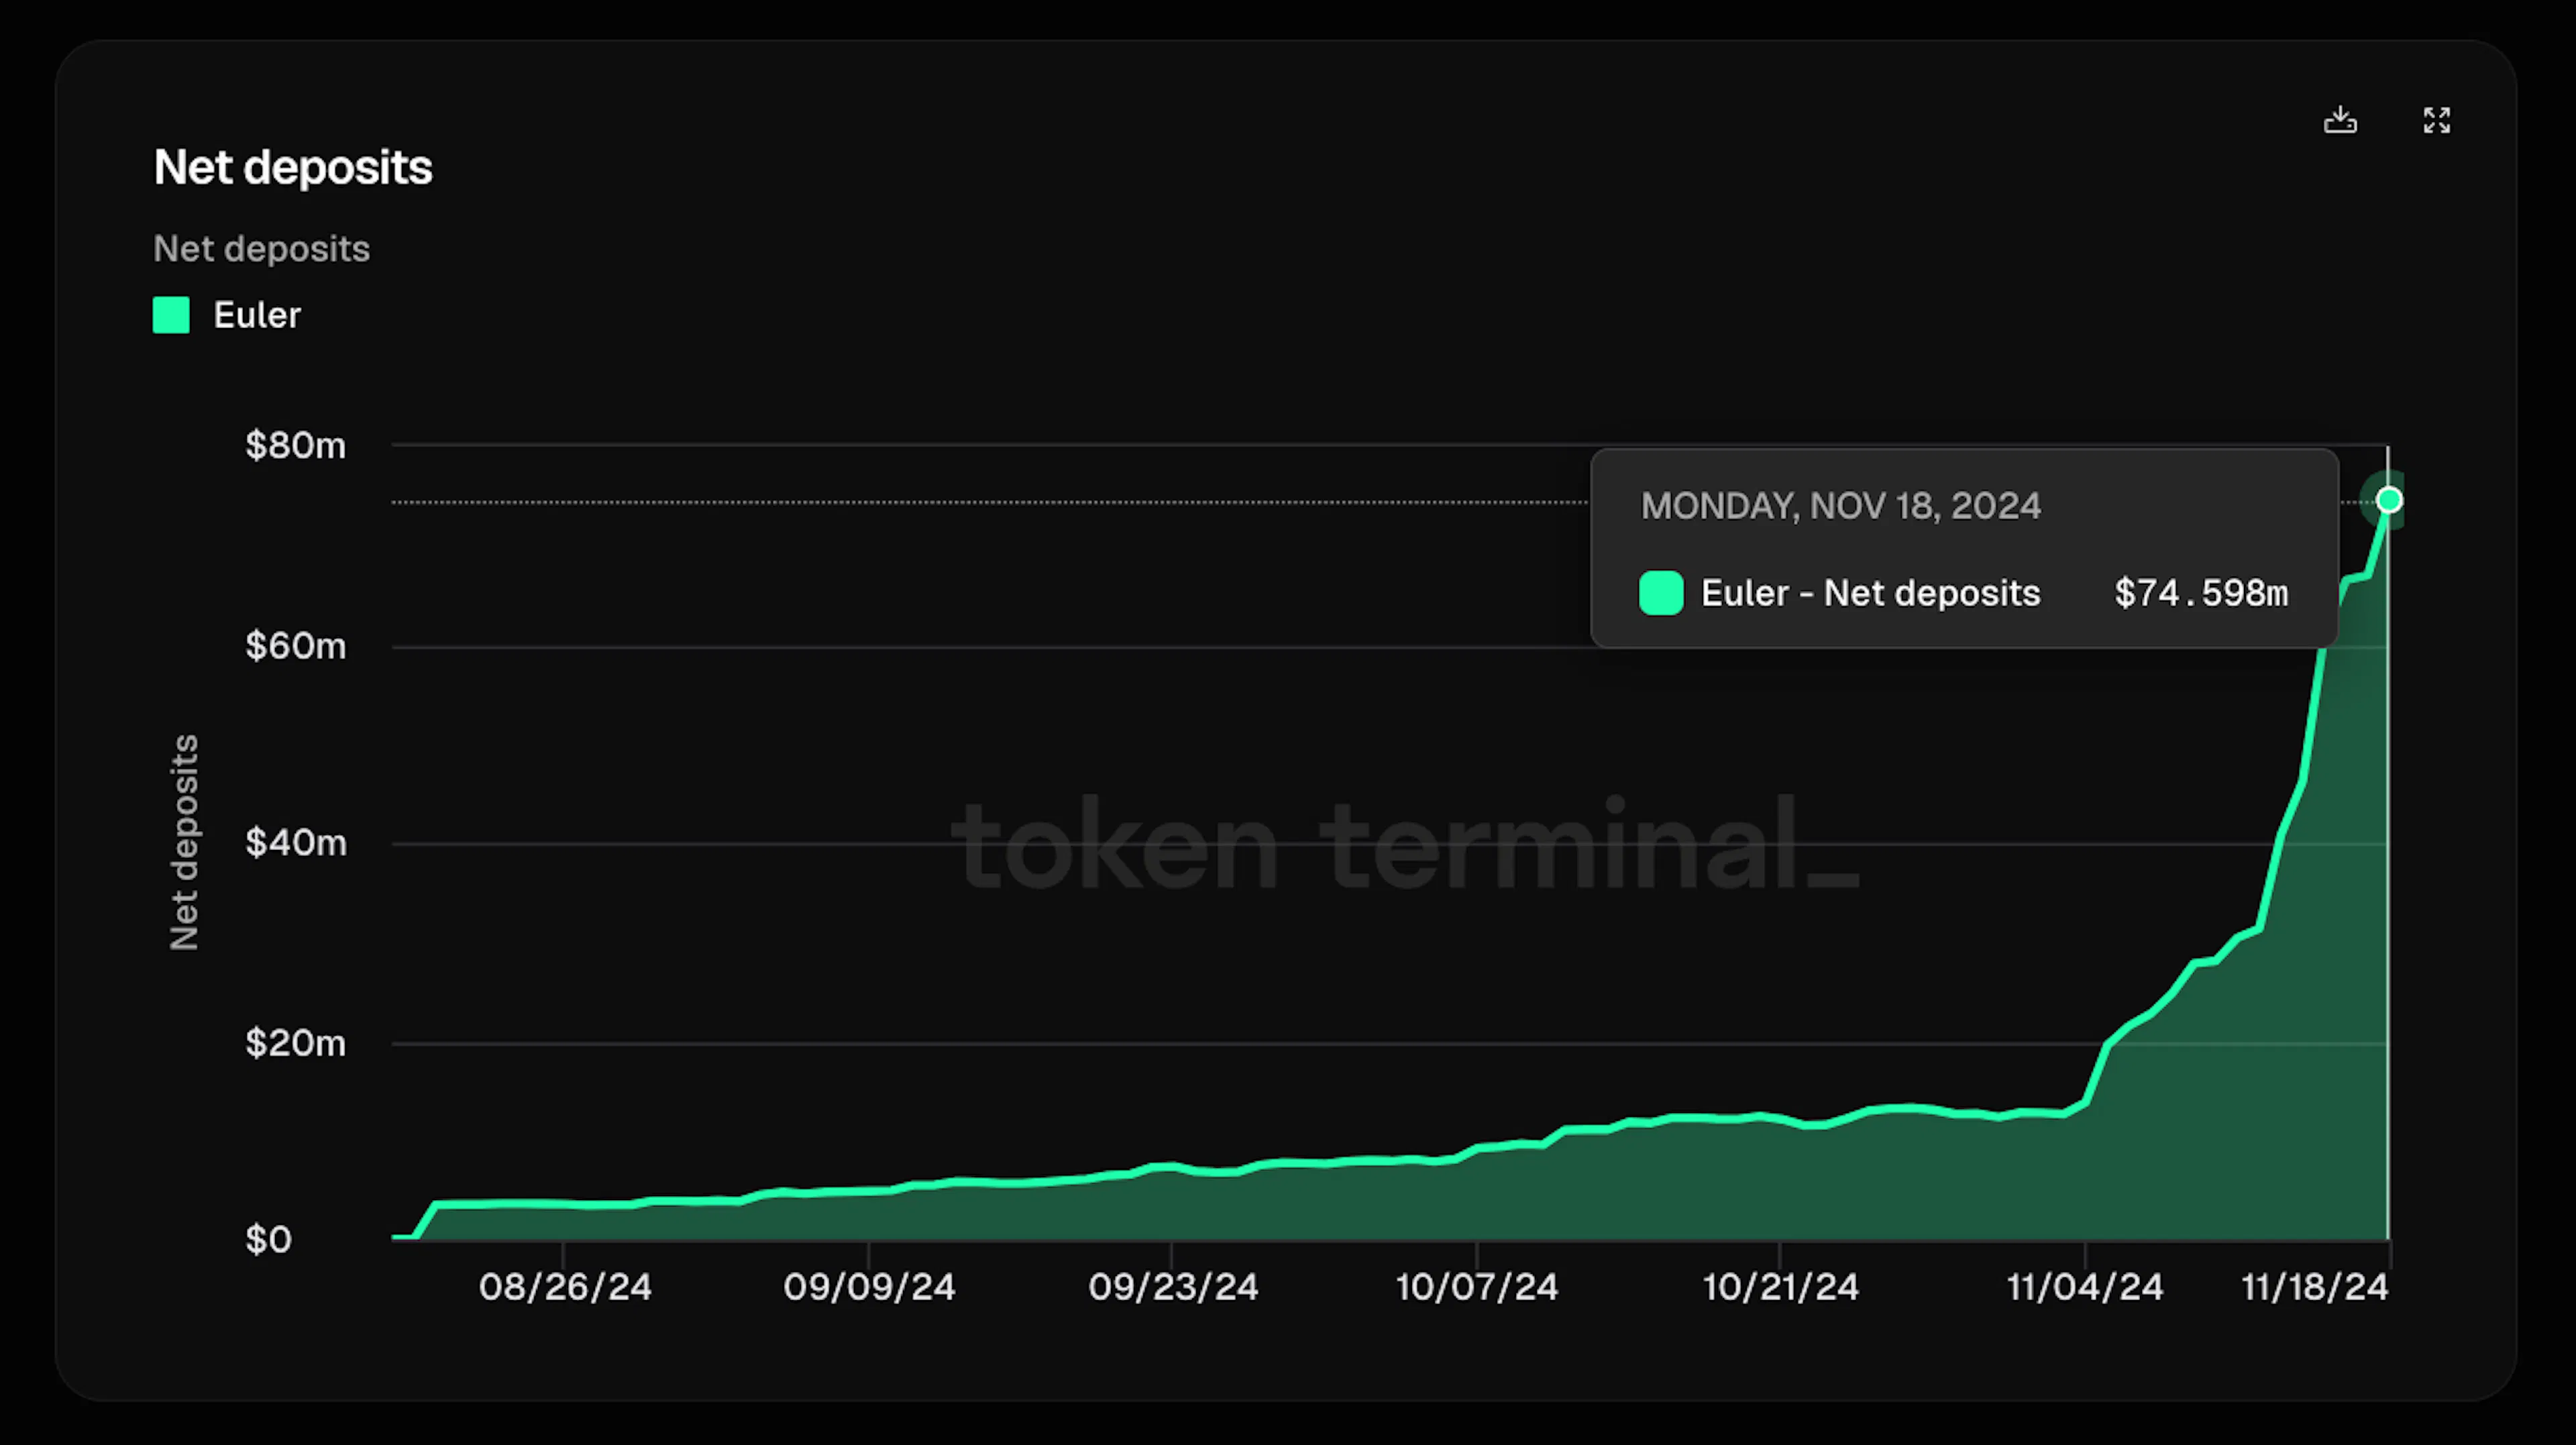Image resolution: width=2576 pixels, height=1445 pixels.
Task: Click the Euler legend label
Action: 257,315
